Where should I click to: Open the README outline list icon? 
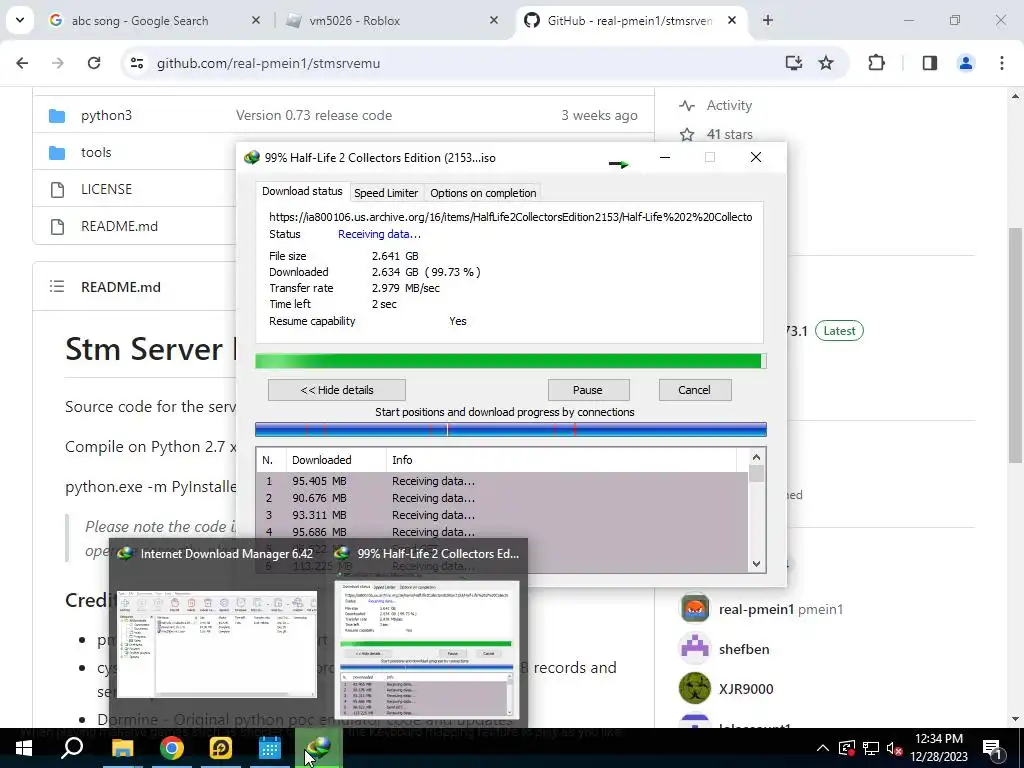(57, 286)
